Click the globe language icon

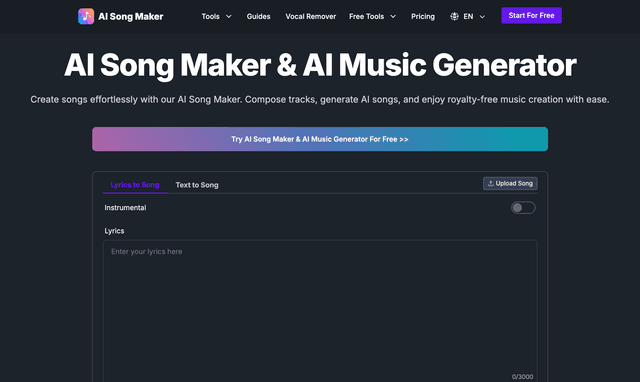pos(454,17)
